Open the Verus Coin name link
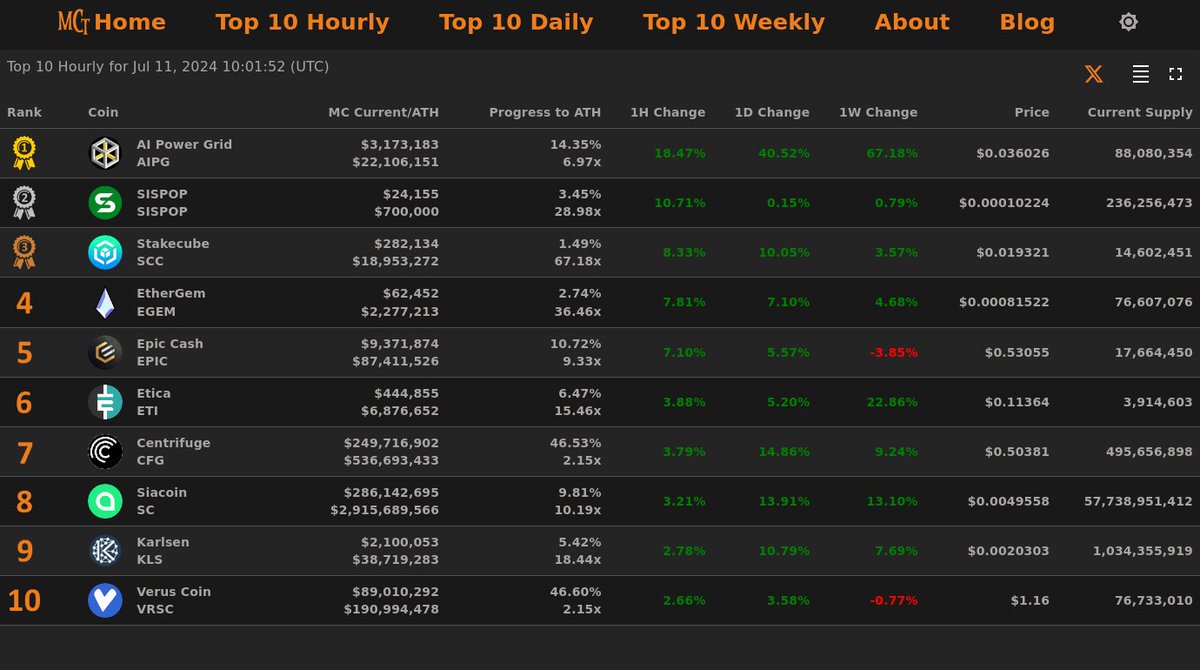Screen dimensions: 1200x670 [174, 592]
